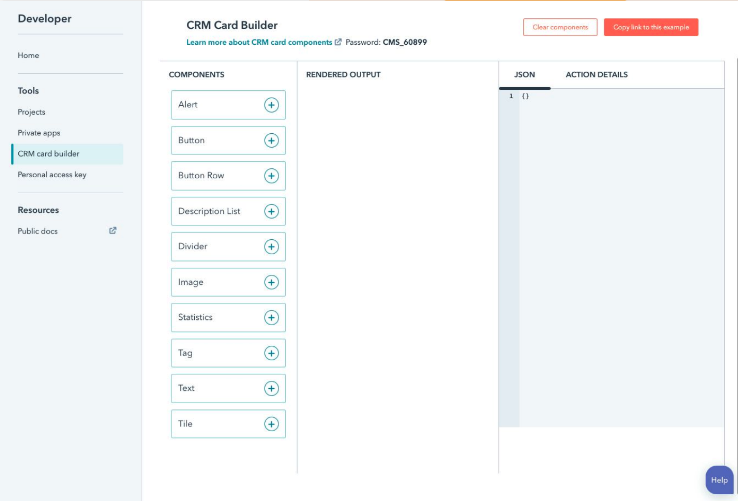
Task: Click the RENDERED OUTPUT heading
Action: point(343,74)
